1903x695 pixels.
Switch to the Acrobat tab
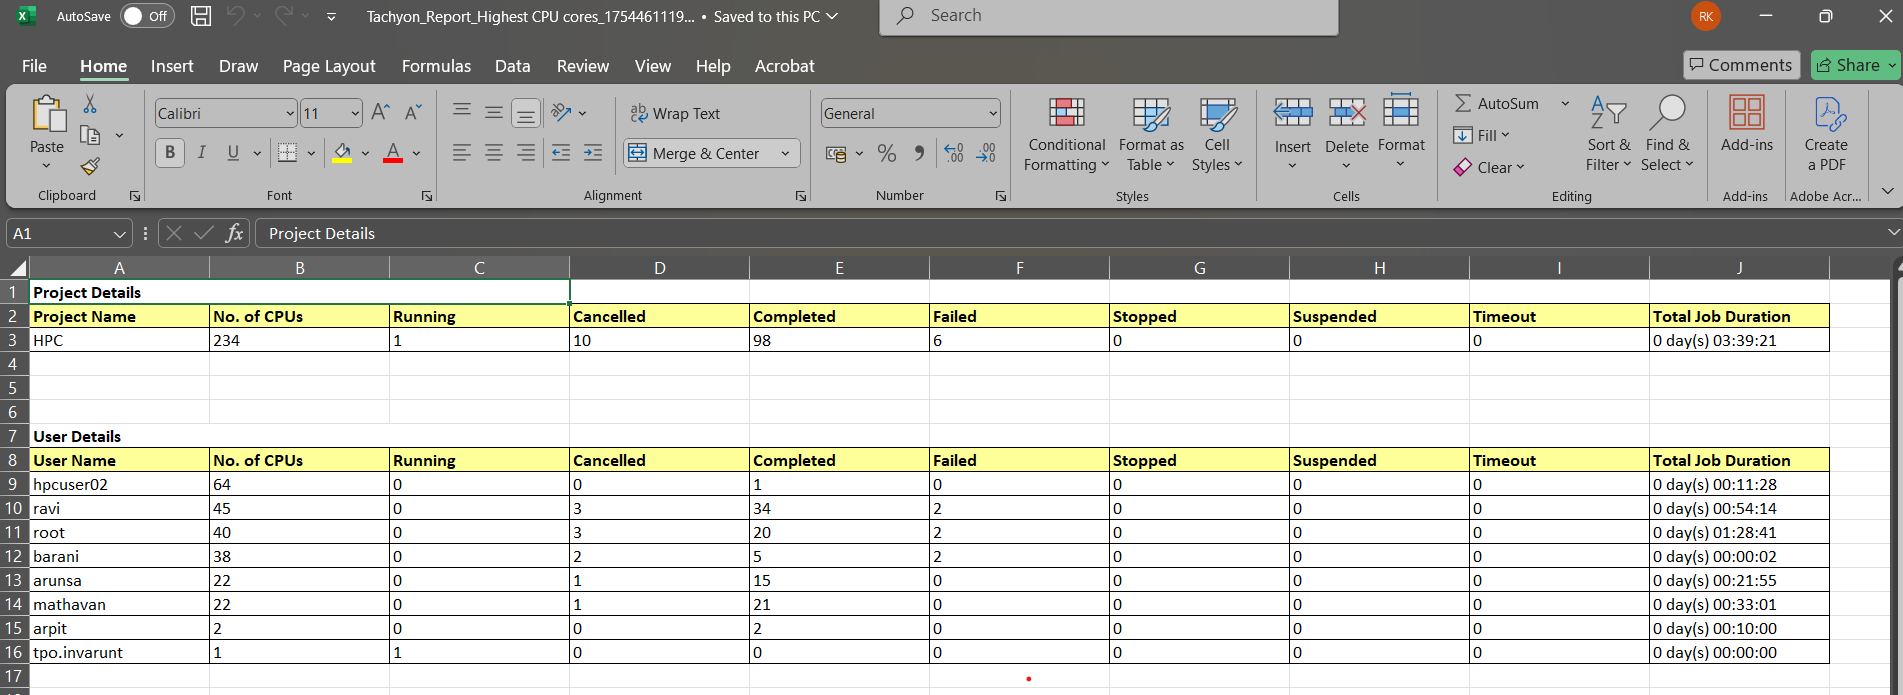pos(784,66)
